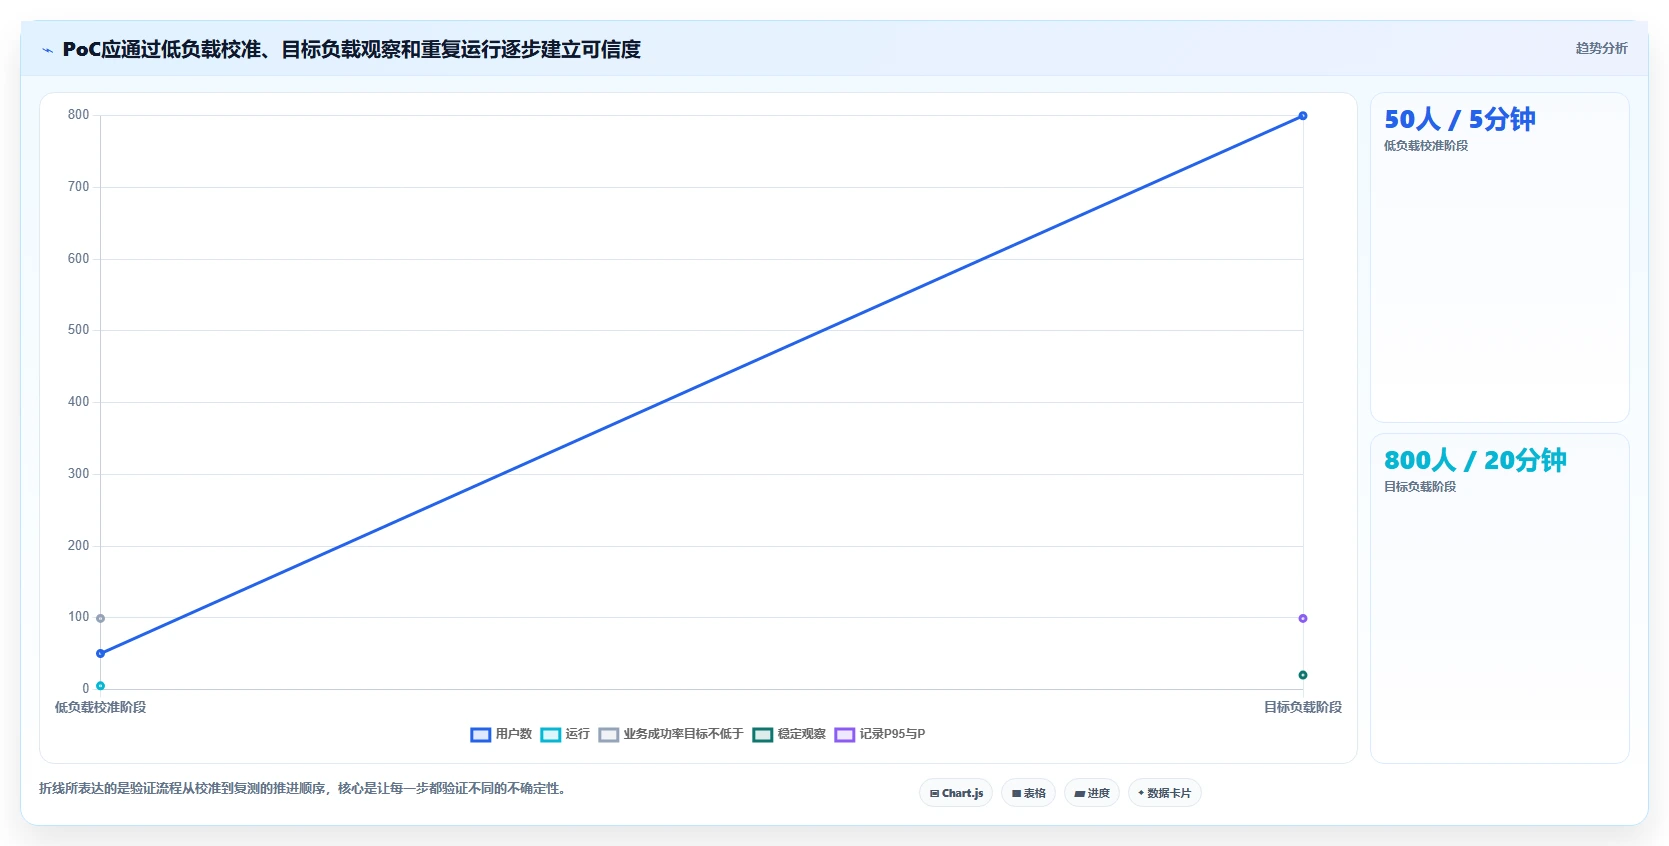The height and width of the screenshot is (846, 1669).
Task: Click the gray 业务成功率 data point at 100
Action: point(100,619)
